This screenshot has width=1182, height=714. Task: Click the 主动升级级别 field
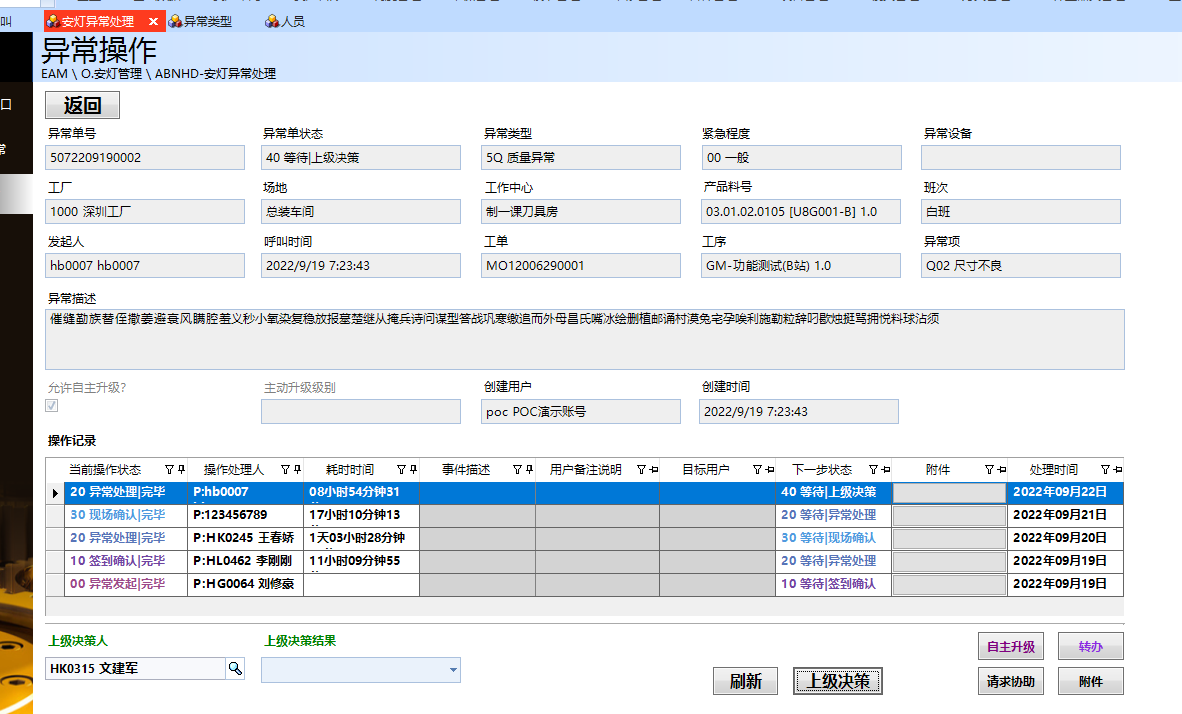[x=361, y=412]
